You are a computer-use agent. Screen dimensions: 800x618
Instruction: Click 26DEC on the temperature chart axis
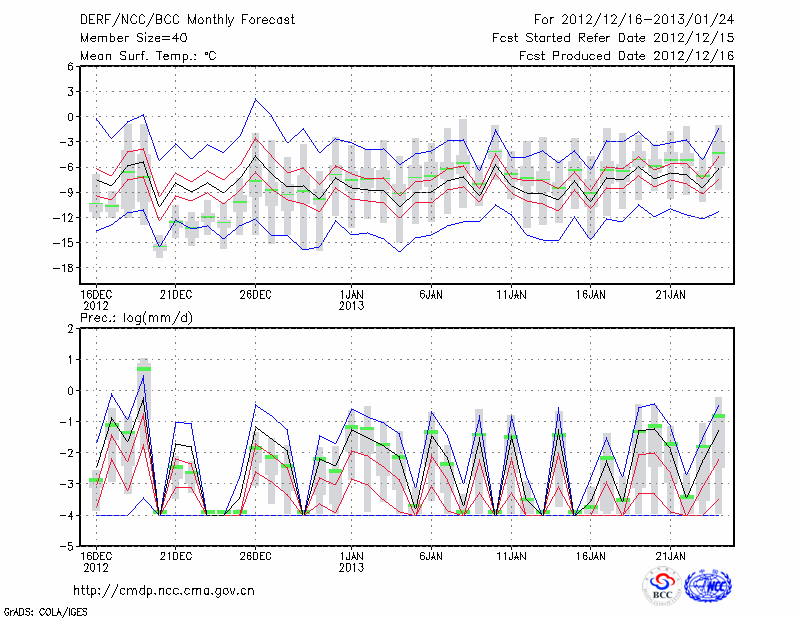tap(255, 294)
